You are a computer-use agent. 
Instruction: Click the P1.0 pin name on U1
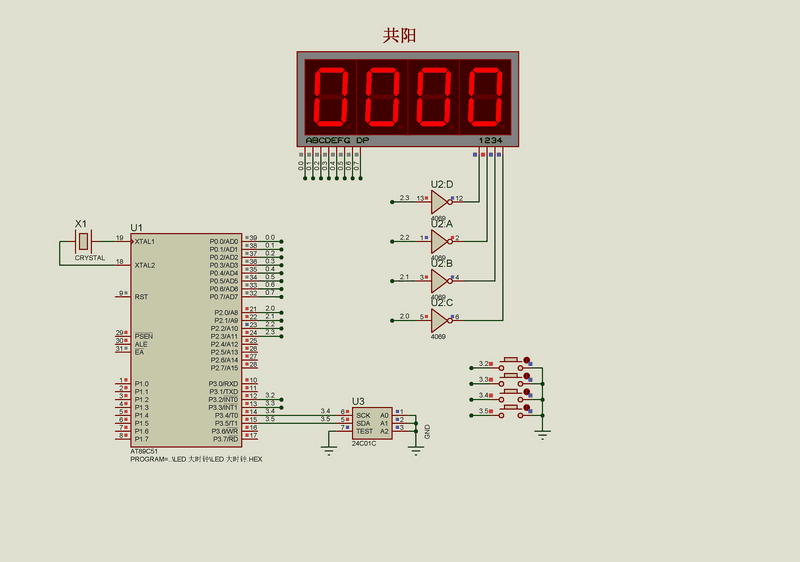coord(142,384)
